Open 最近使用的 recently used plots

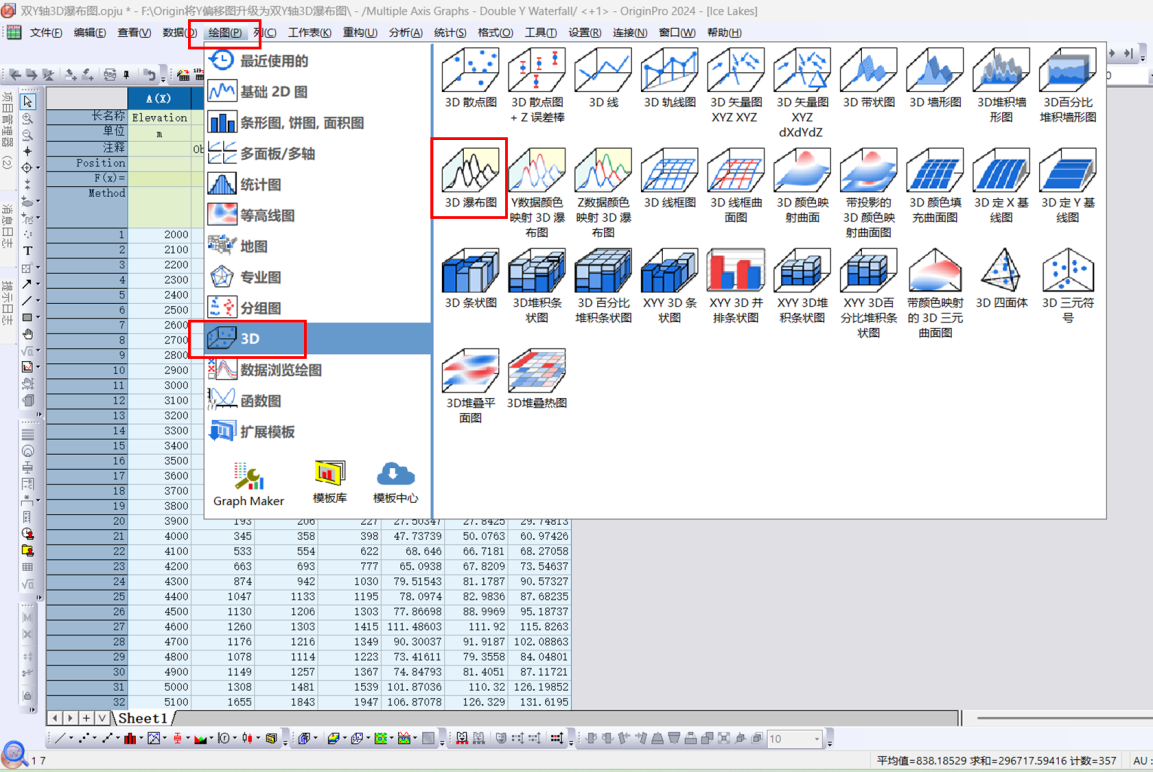pos(273,61)
